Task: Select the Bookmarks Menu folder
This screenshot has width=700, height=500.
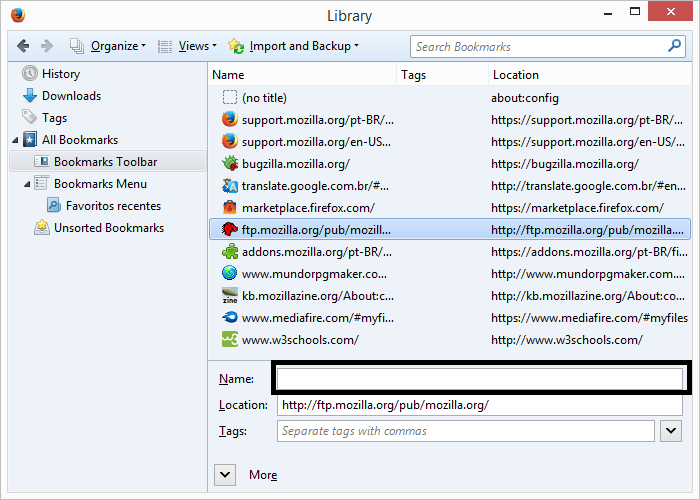Action: (x=100, y=183)
